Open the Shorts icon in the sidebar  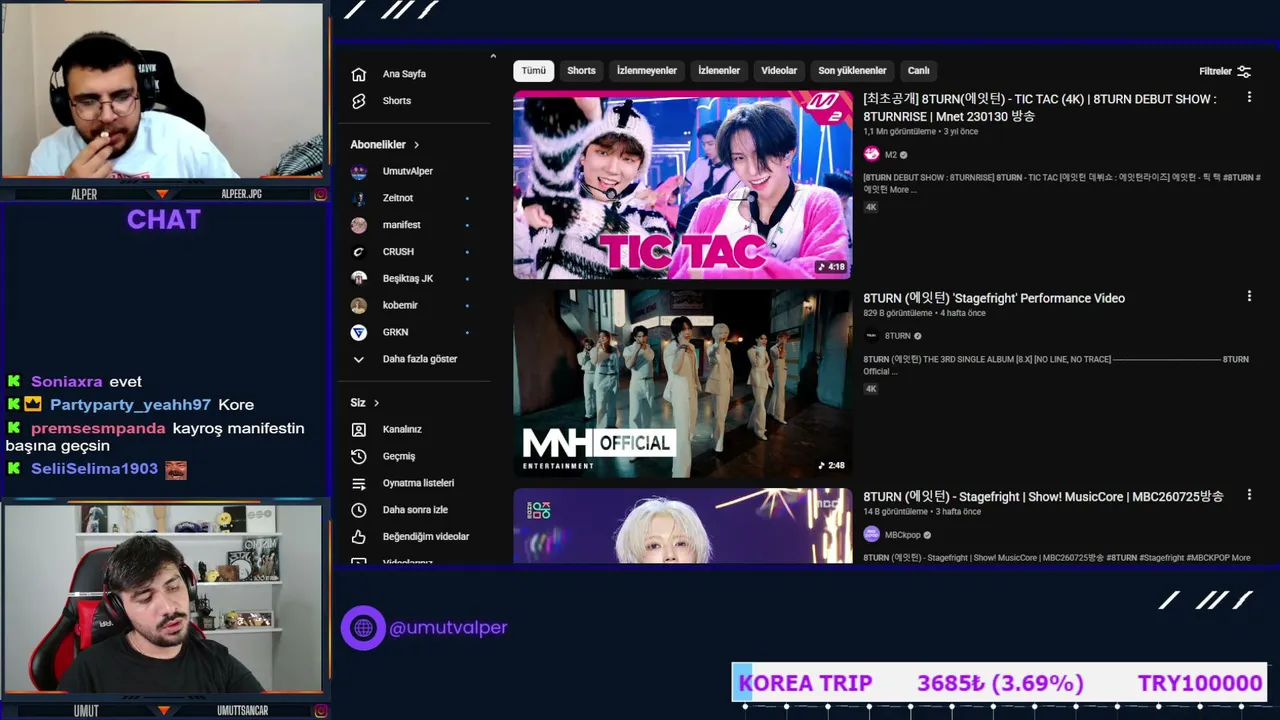pyautogui.click(x=359, y=101)
